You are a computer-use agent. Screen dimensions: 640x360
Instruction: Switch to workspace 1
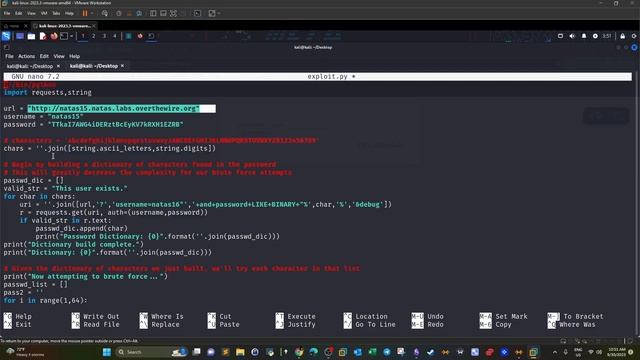[x=83, y=36]
